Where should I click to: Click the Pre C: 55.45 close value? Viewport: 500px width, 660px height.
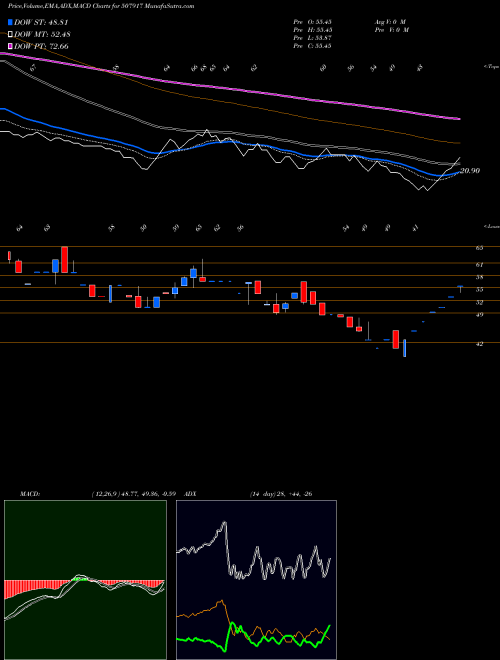(x=312, y=46)
